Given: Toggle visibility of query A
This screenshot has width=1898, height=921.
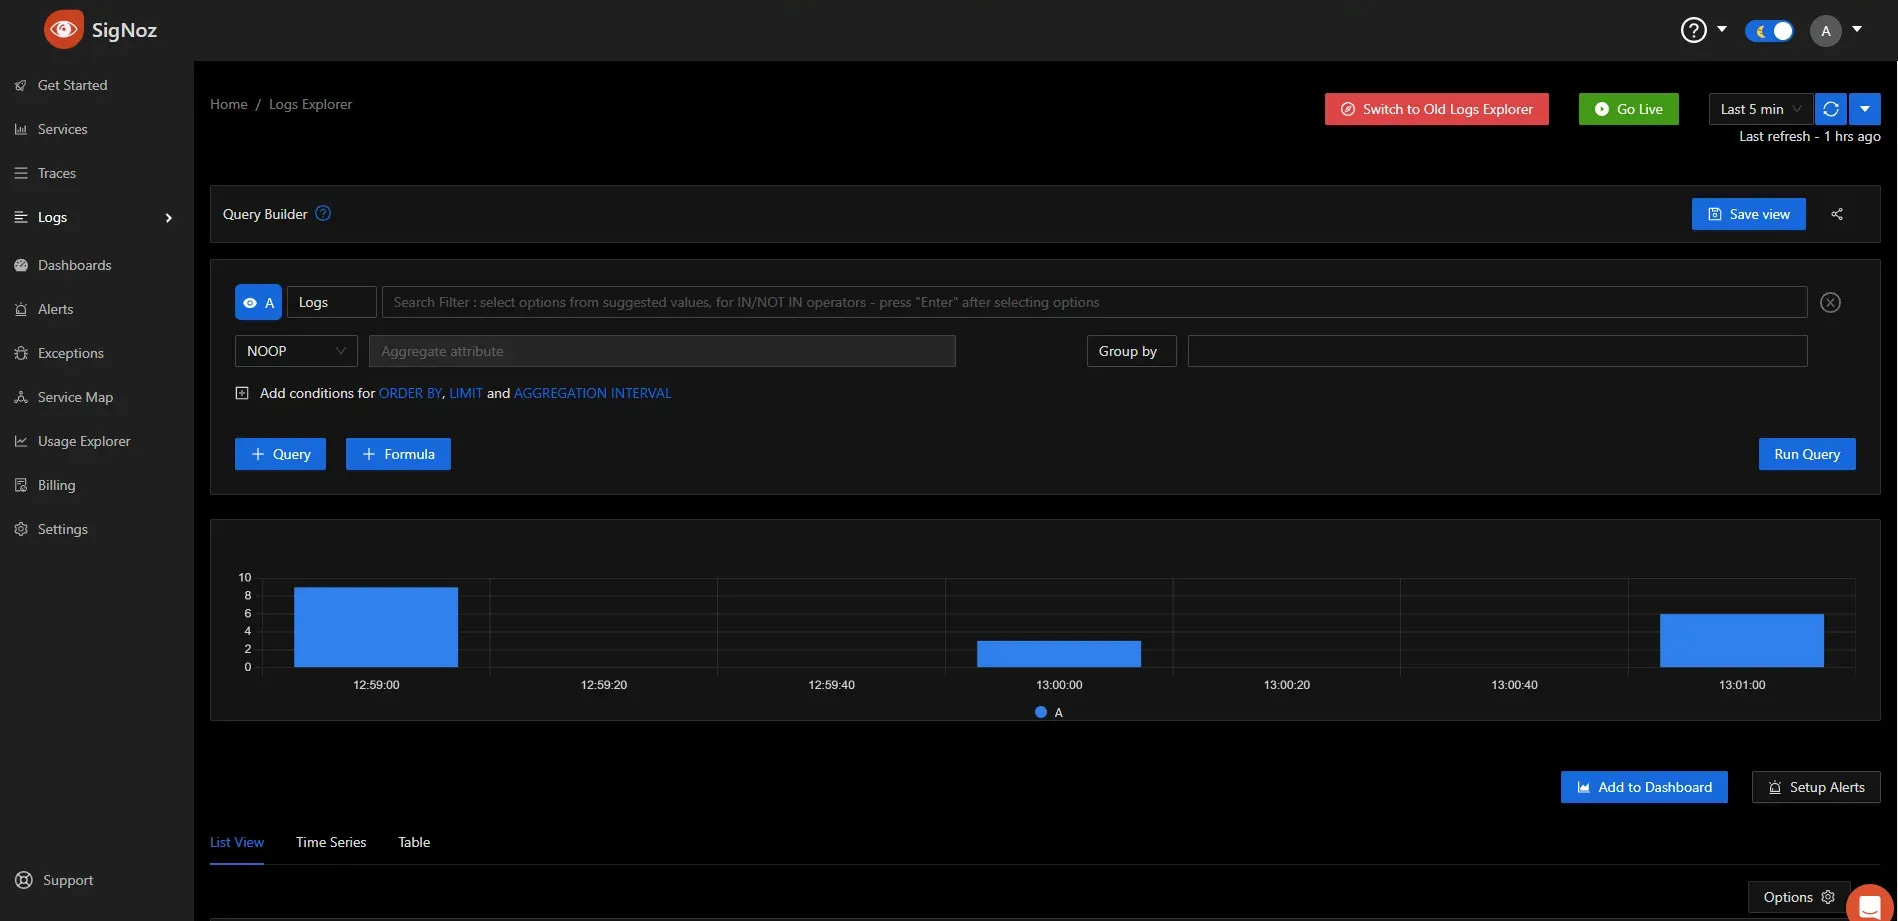Looking at the screenshot, I should click(x=258, y=302).
